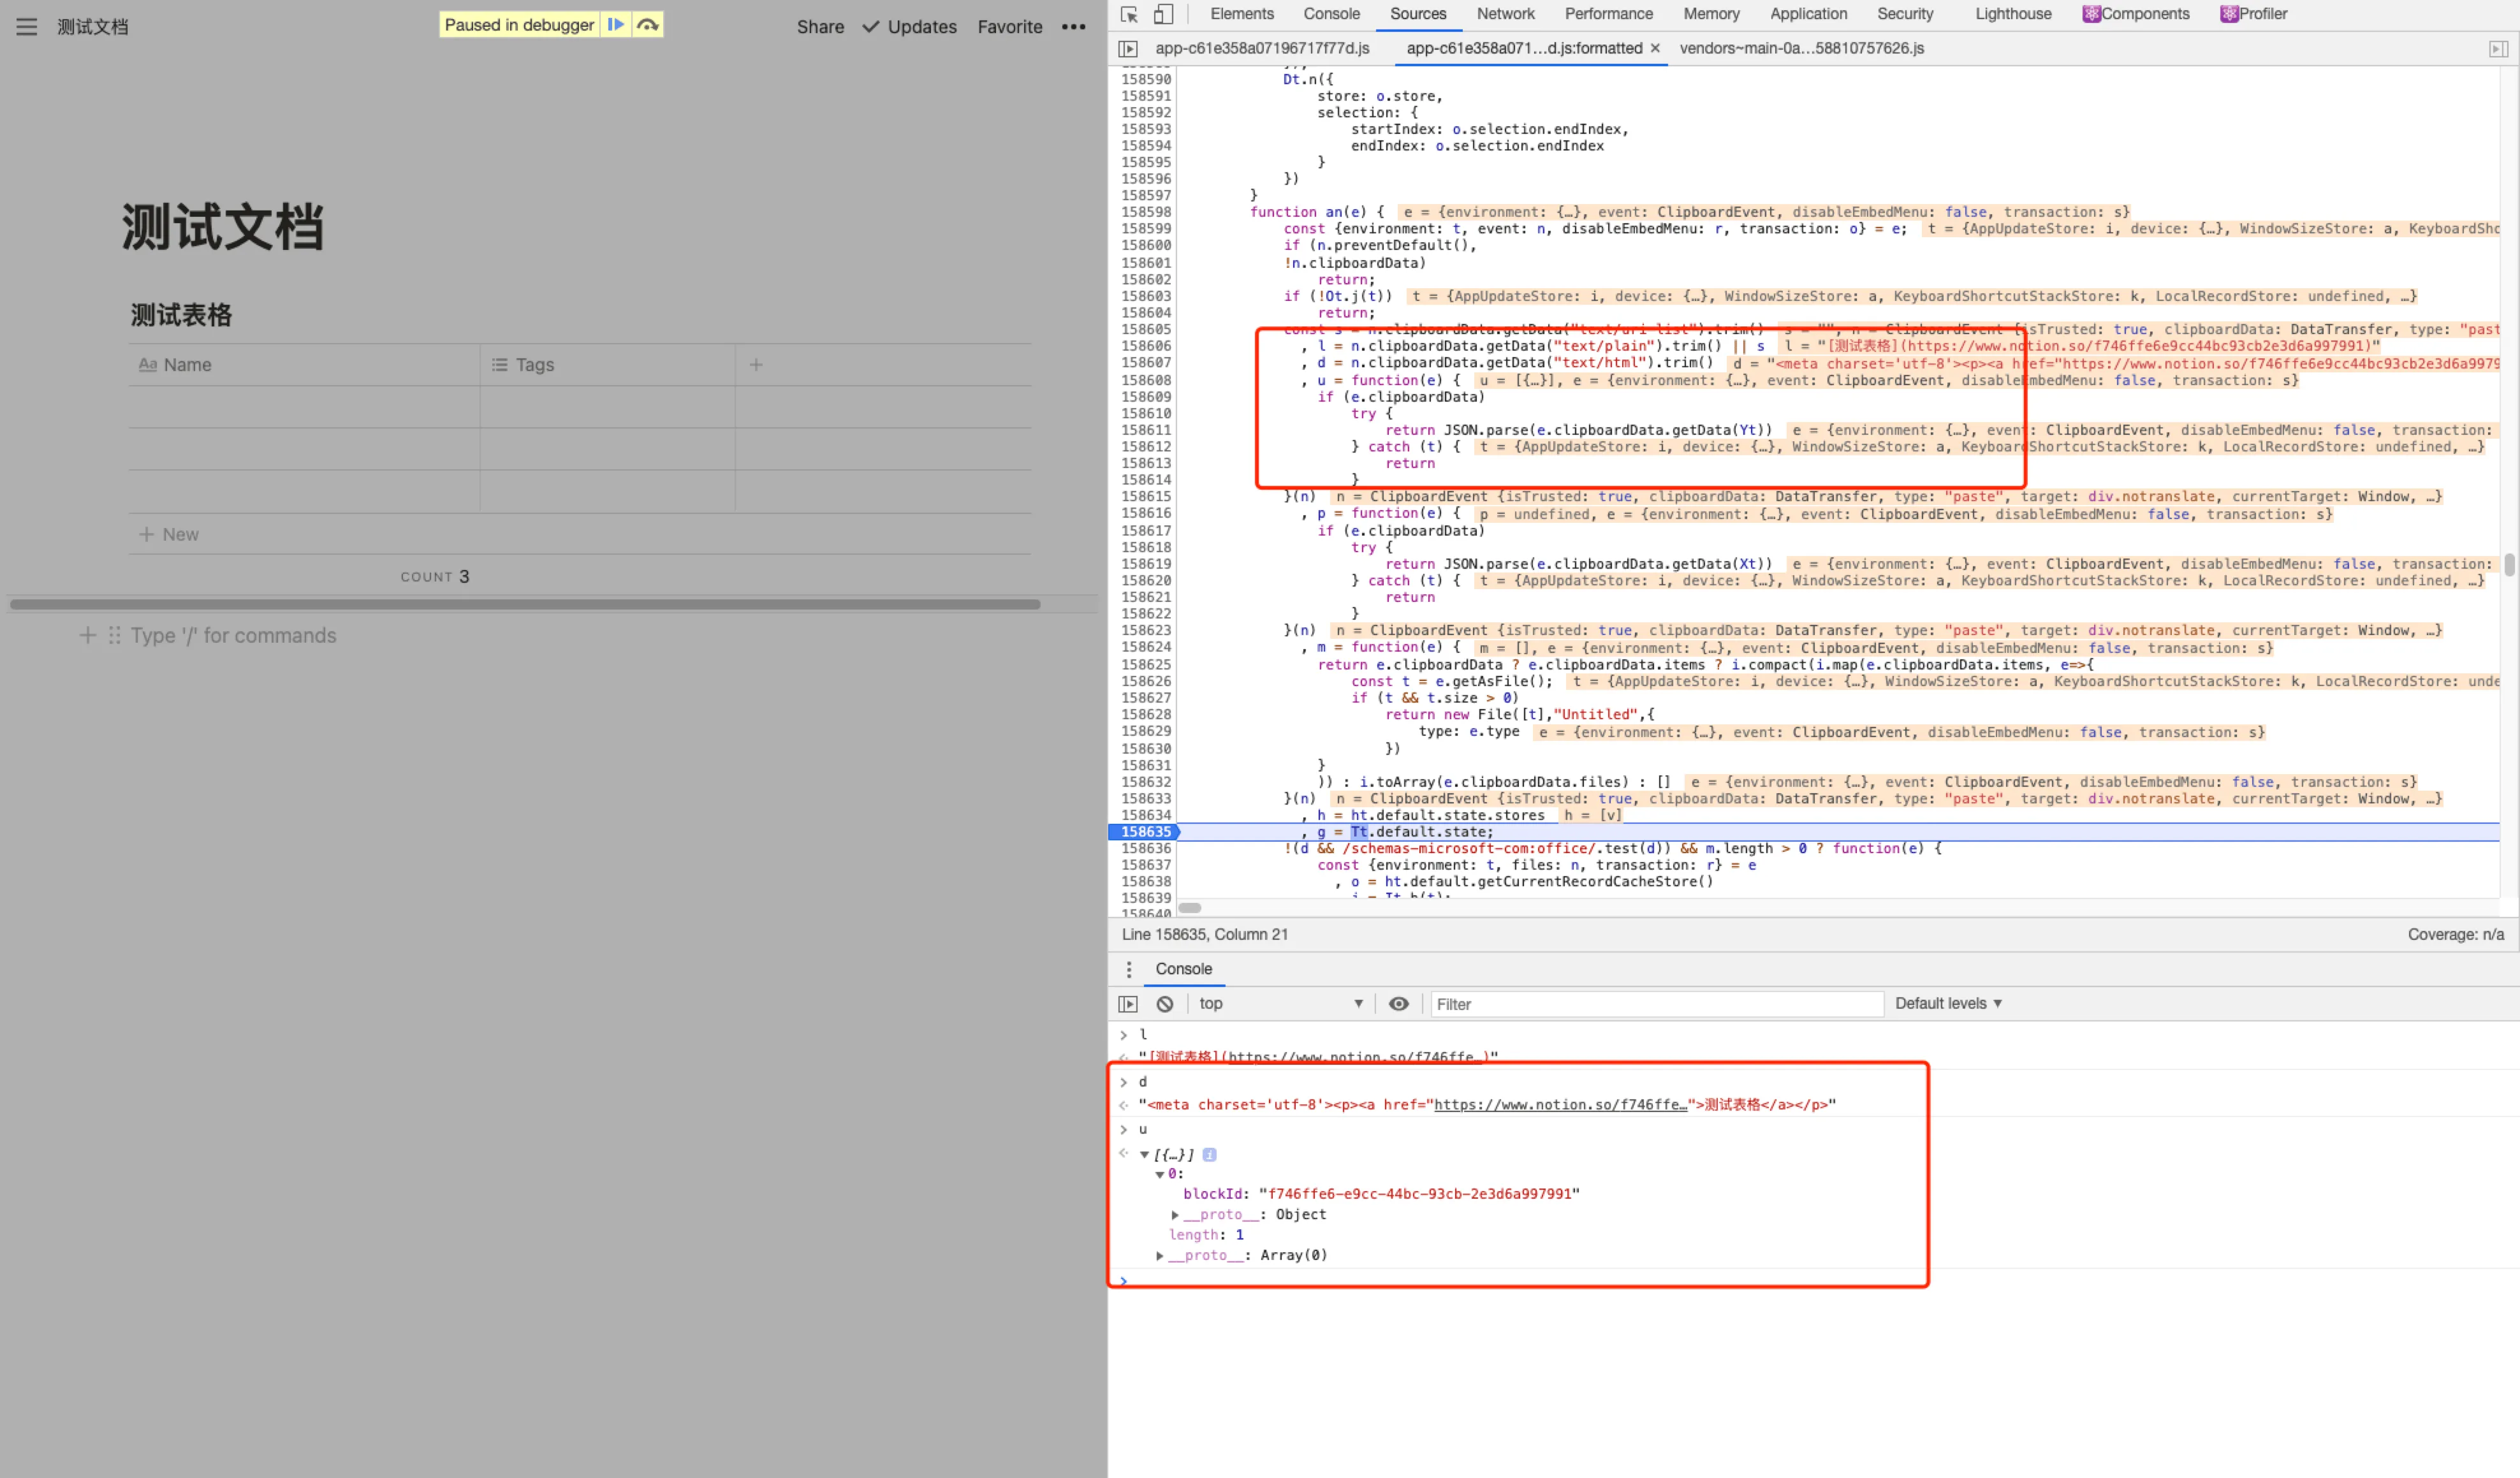2520x1478 pixels.
Task: Add a New row to the table
Action: pos(170,535)
